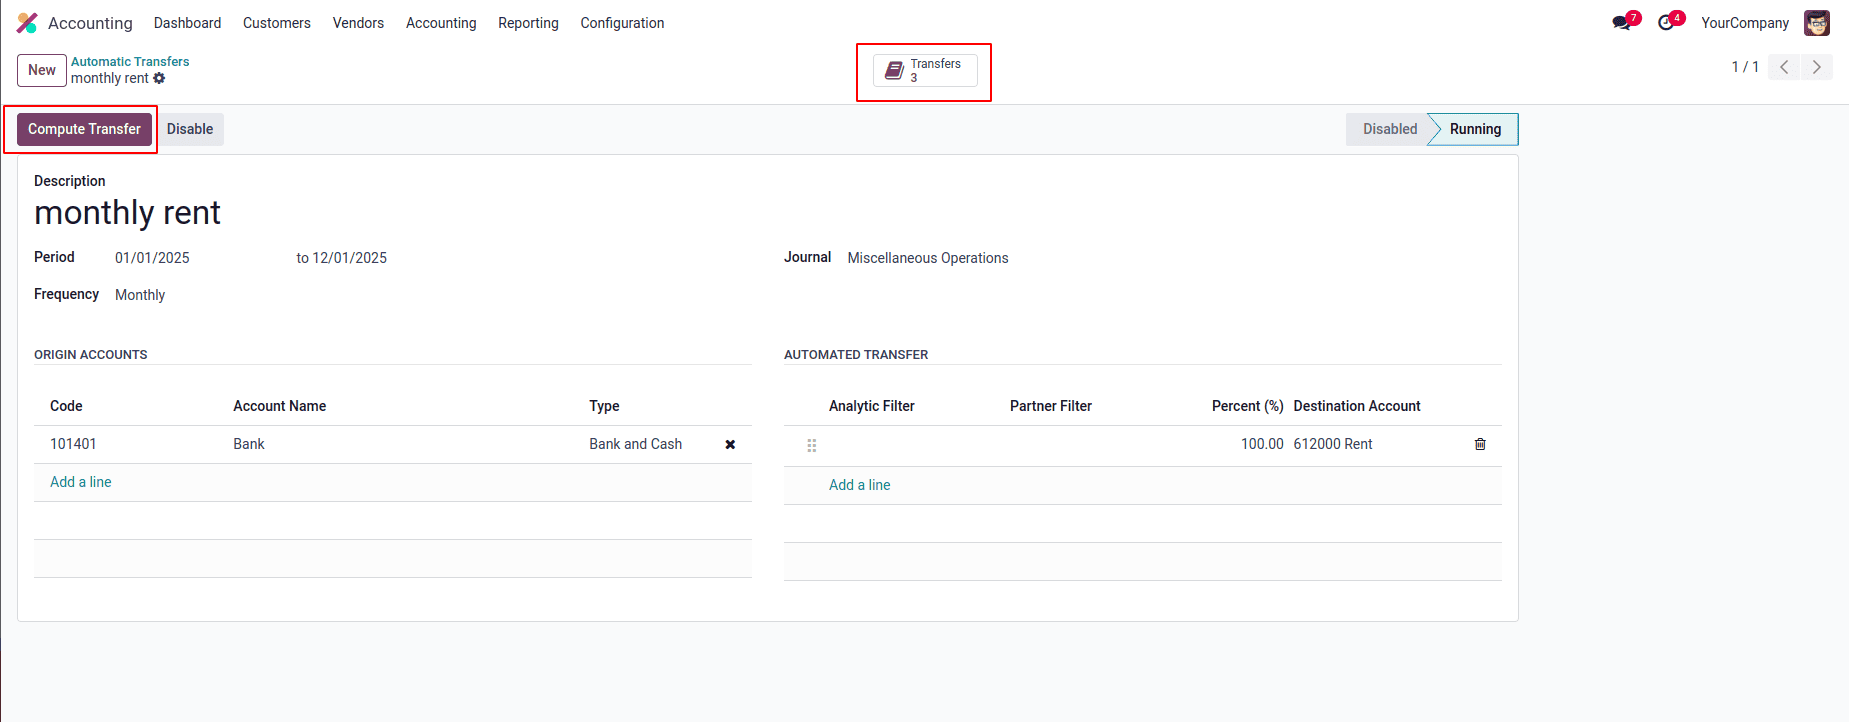Click the Account Name column header

(x=280, y=406)
